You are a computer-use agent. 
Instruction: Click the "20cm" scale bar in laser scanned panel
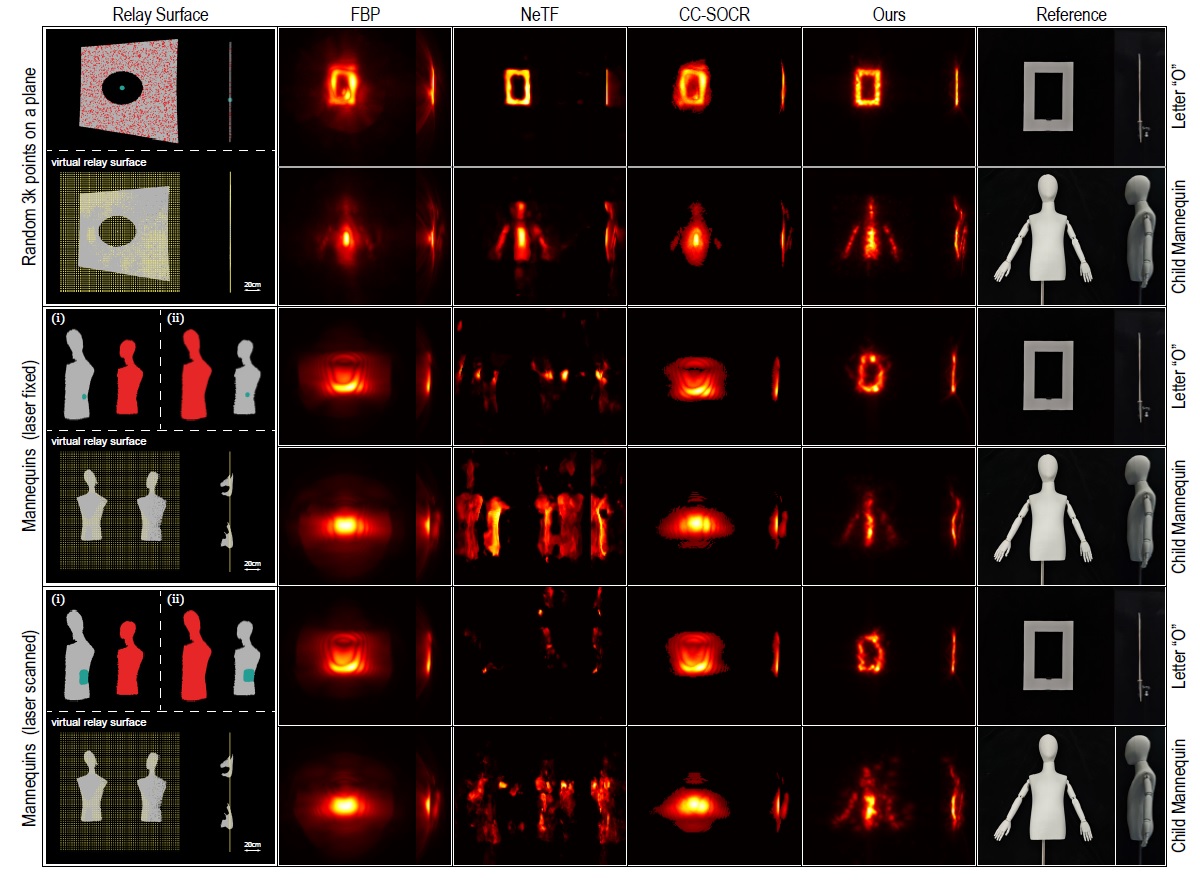tap(253, 846)
